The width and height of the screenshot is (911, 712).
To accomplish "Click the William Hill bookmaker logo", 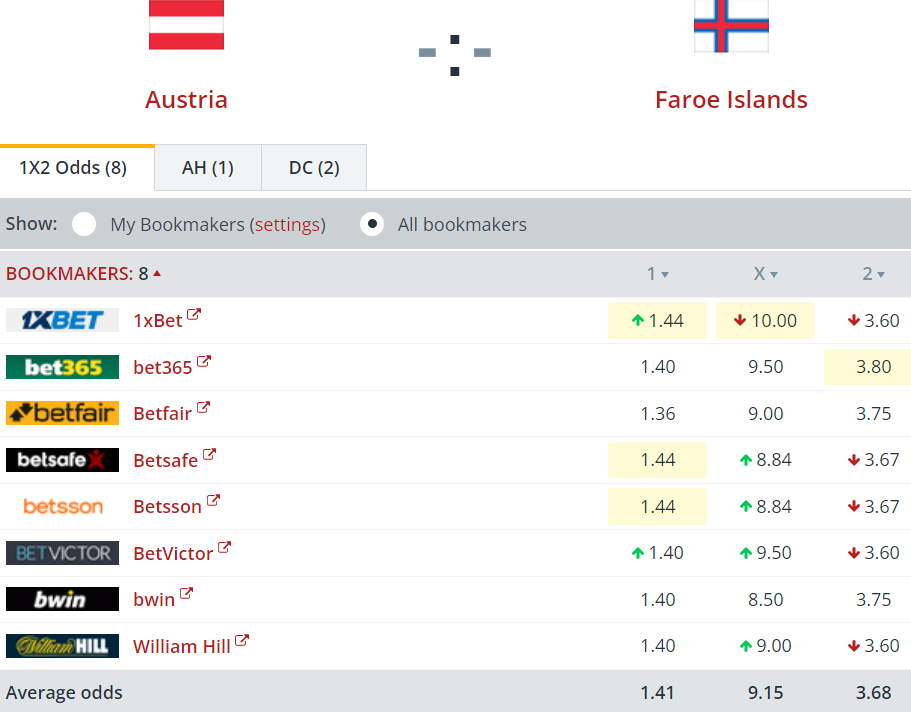I will (x=62, y=646).
